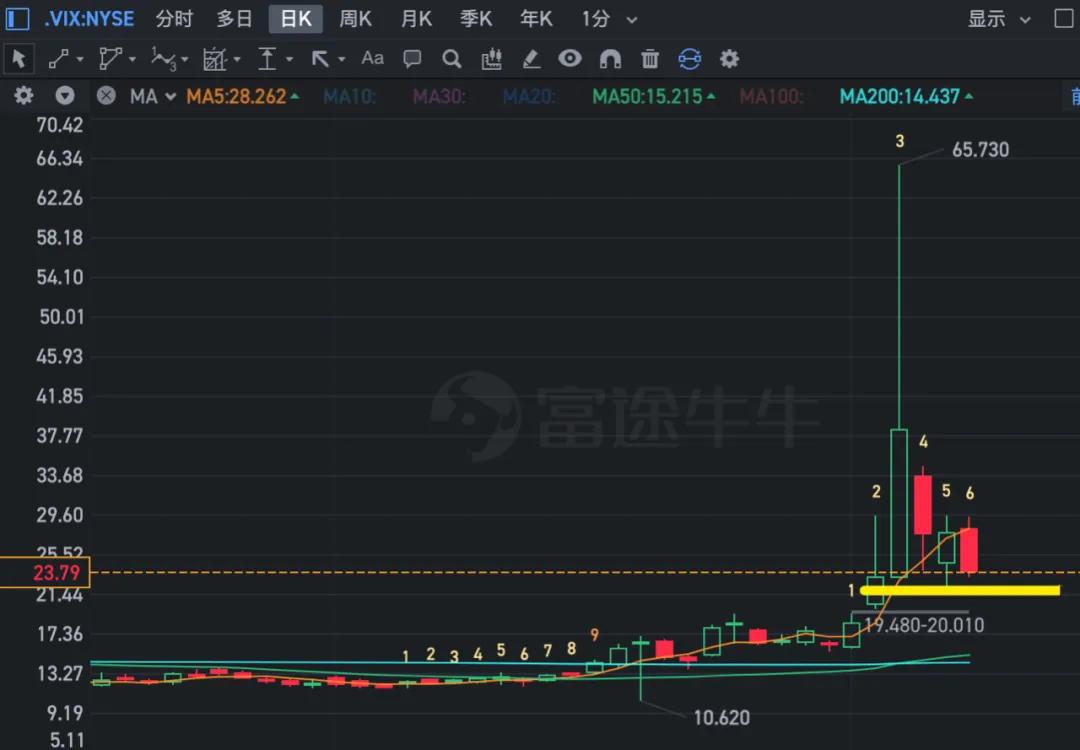Open the trend line drawing tool
The width and height of the screenshot is (1080, 750).
60,59
